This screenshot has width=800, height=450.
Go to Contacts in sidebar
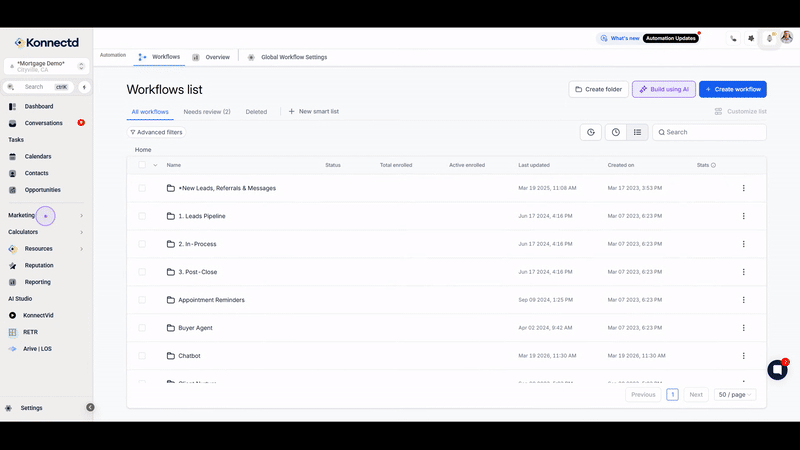(36, 173)
